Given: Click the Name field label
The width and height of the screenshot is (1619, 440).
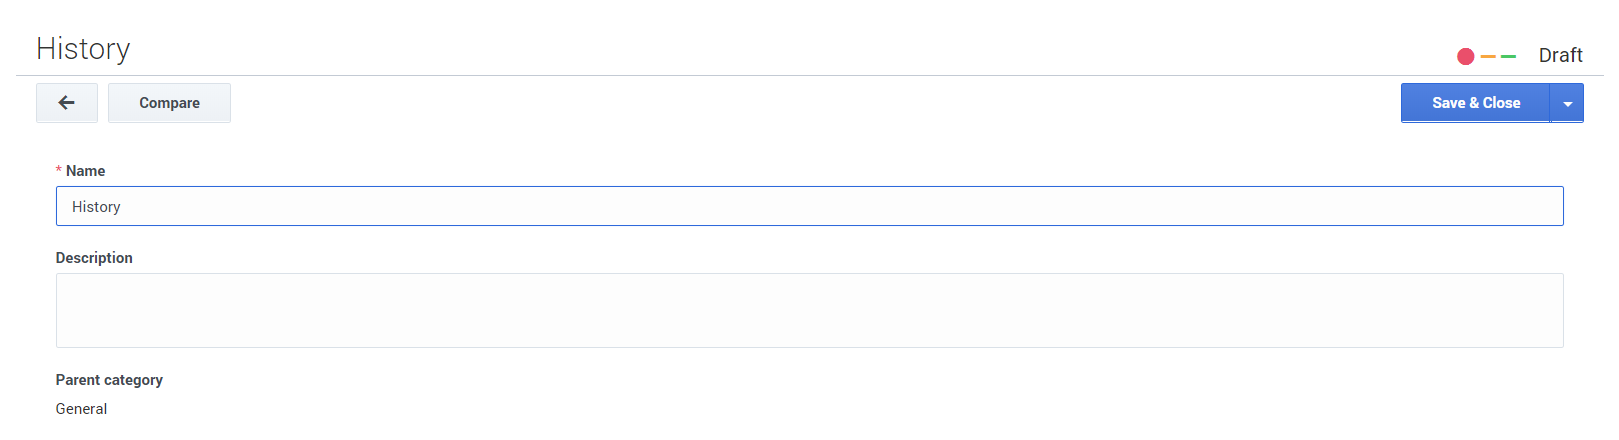Looking at the screenshot, I should [x=86, y=171].
